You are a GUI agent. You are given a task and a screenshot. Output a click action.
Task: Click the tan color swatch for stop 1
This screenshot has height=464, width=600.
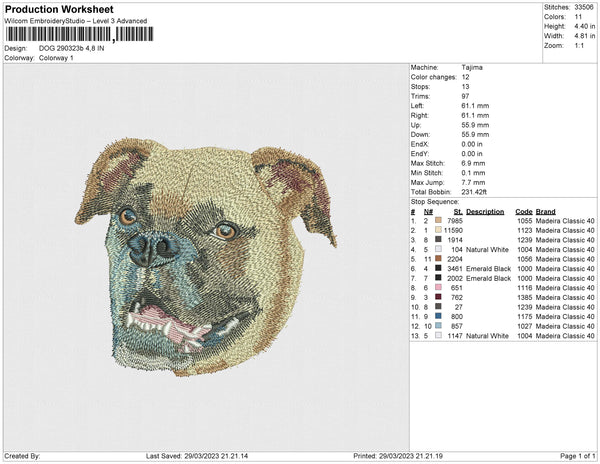point(438,220)
